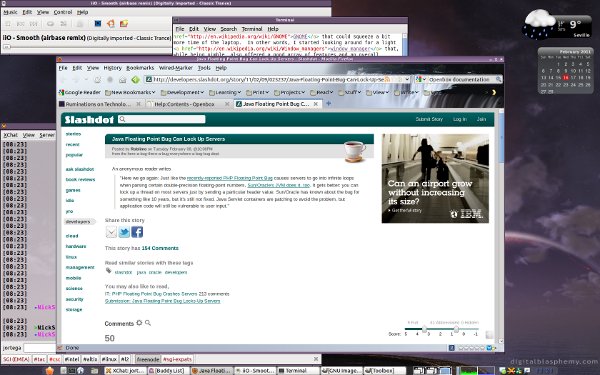The image size is (600, 375).
Task: Share the story on Twitter
Action: click(x=124, y=232)
